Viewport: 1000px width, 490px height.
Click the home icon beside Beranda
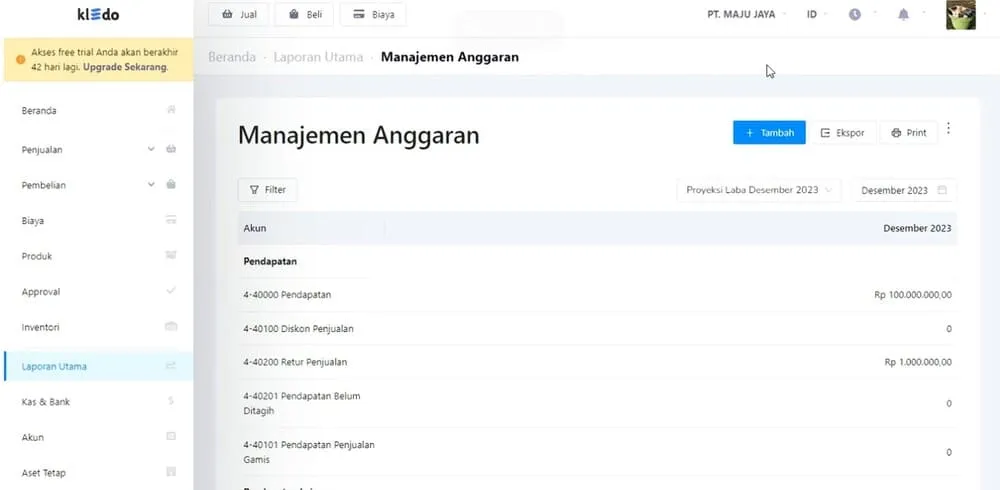(171, 110)
